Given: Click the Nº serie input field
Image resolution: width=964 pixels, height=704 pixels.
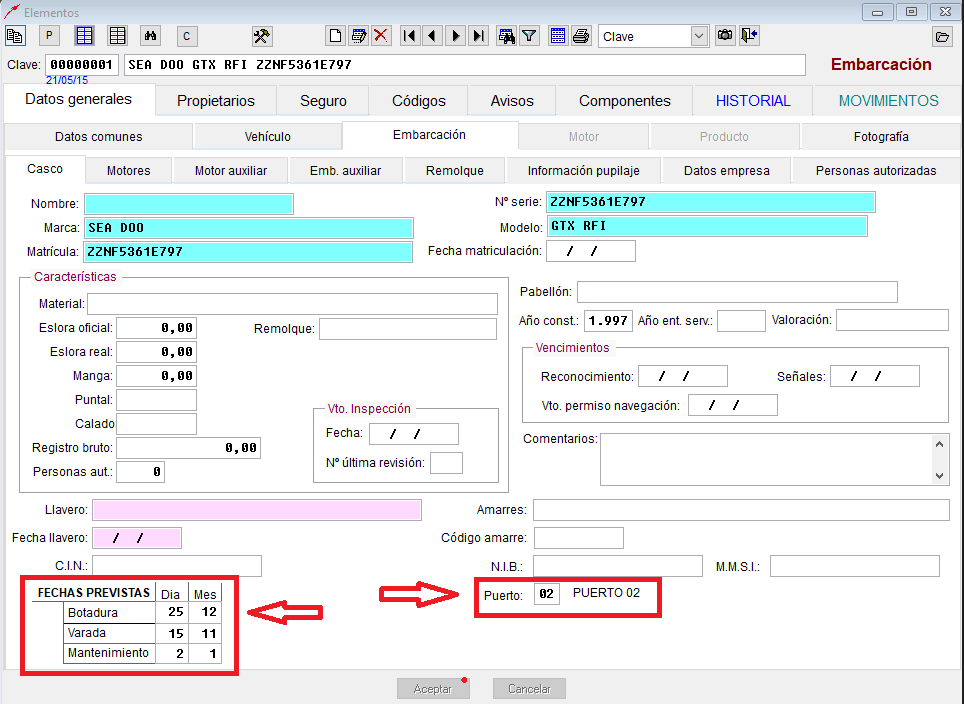Looking at the screenshot, I should (711, 202).
